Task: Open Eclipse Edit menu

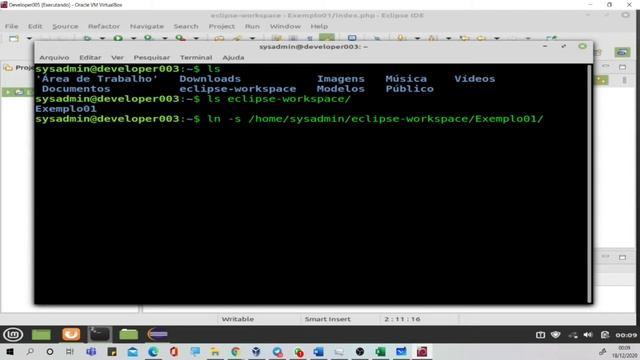Action: point(35,26)
